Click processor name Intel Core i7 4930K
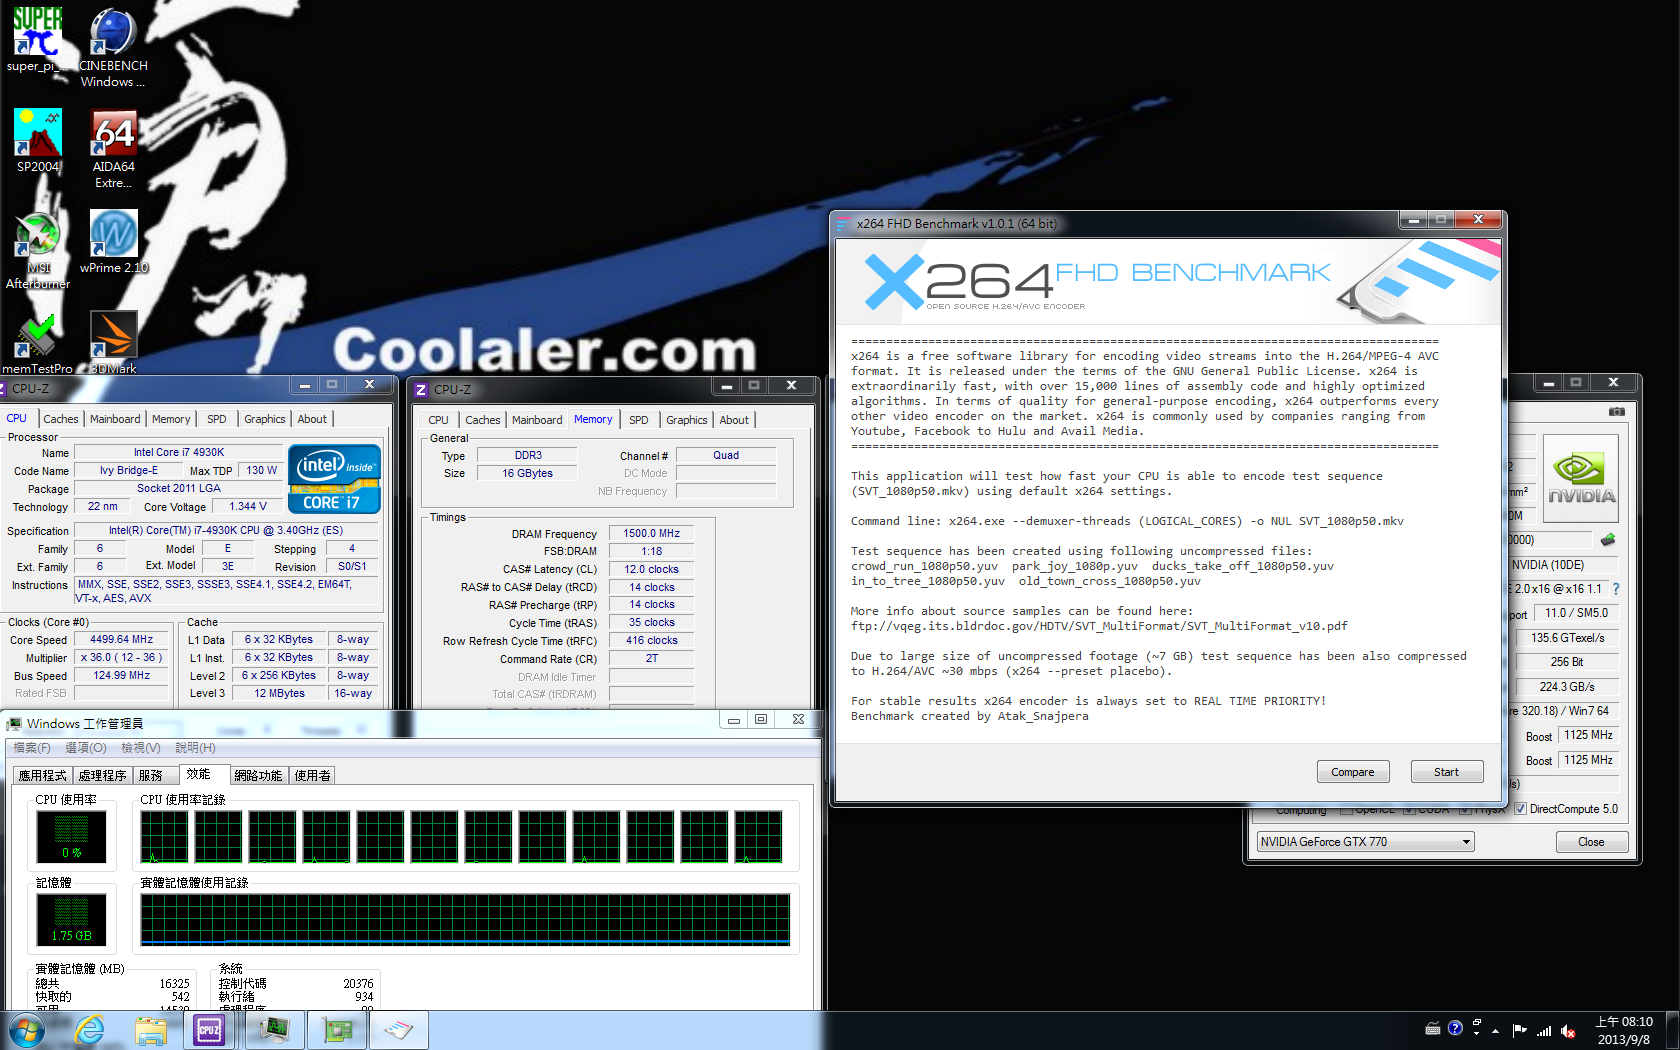Viewport: 1680px width, 1050px height. click(179, 452)
